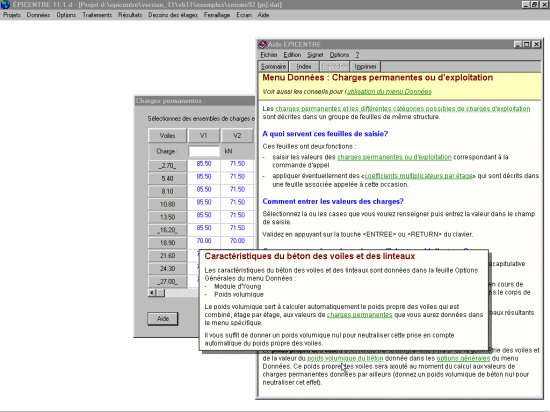
Task: Open the Traitements menu
Action: 97,15
